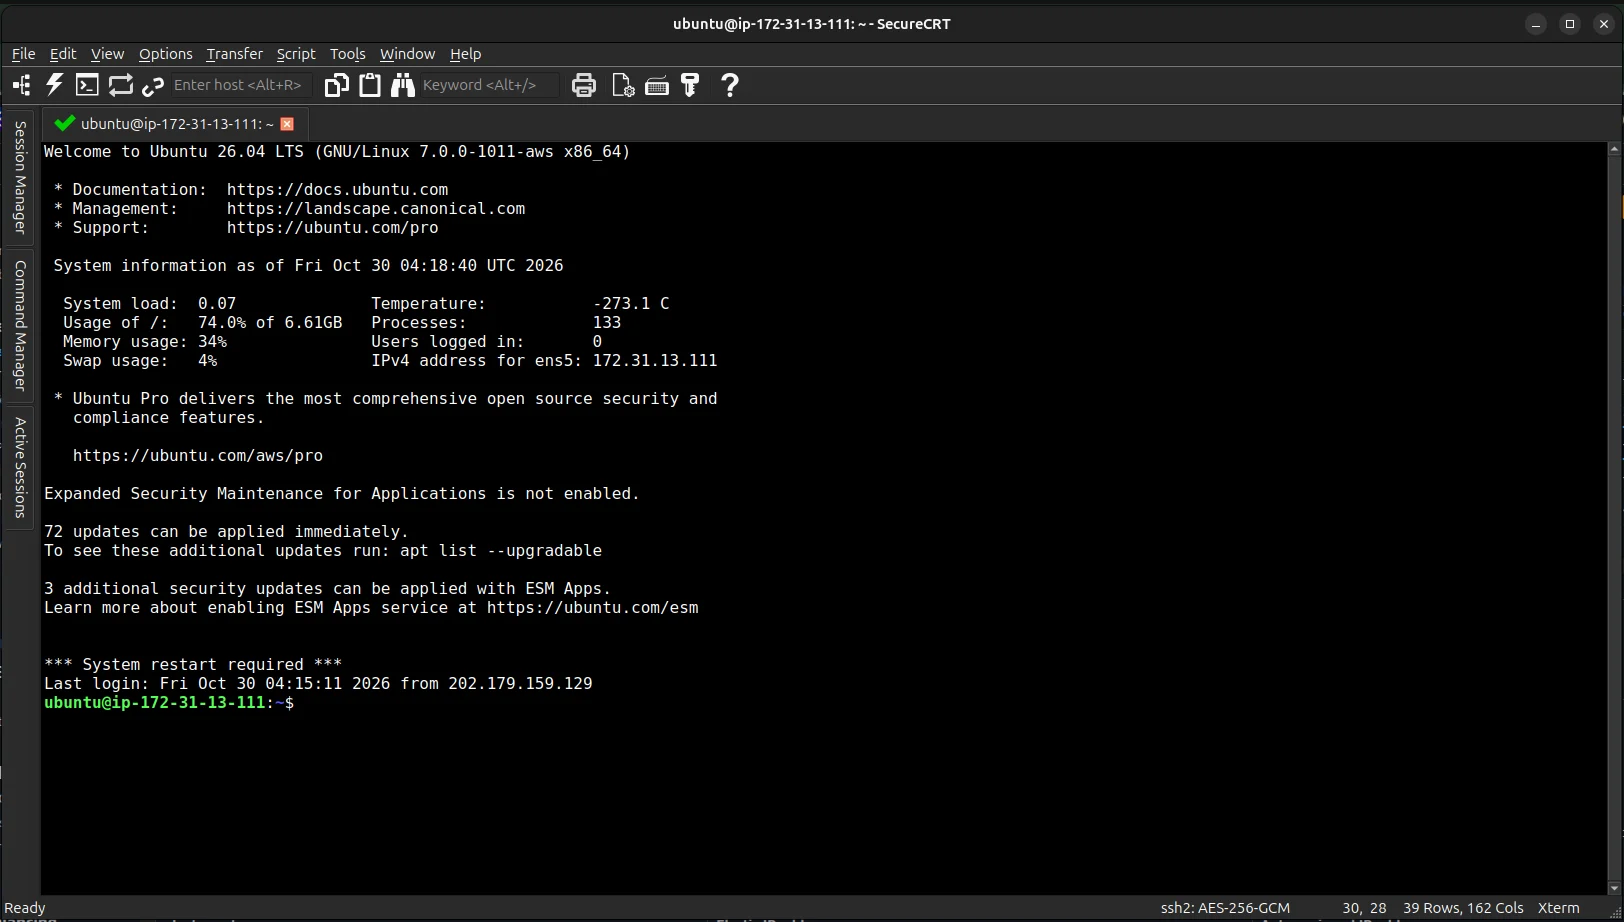Screen dimensions: 1624x922
Task: Open Session Options document-gear icon
Action: [x=622, y=86]
